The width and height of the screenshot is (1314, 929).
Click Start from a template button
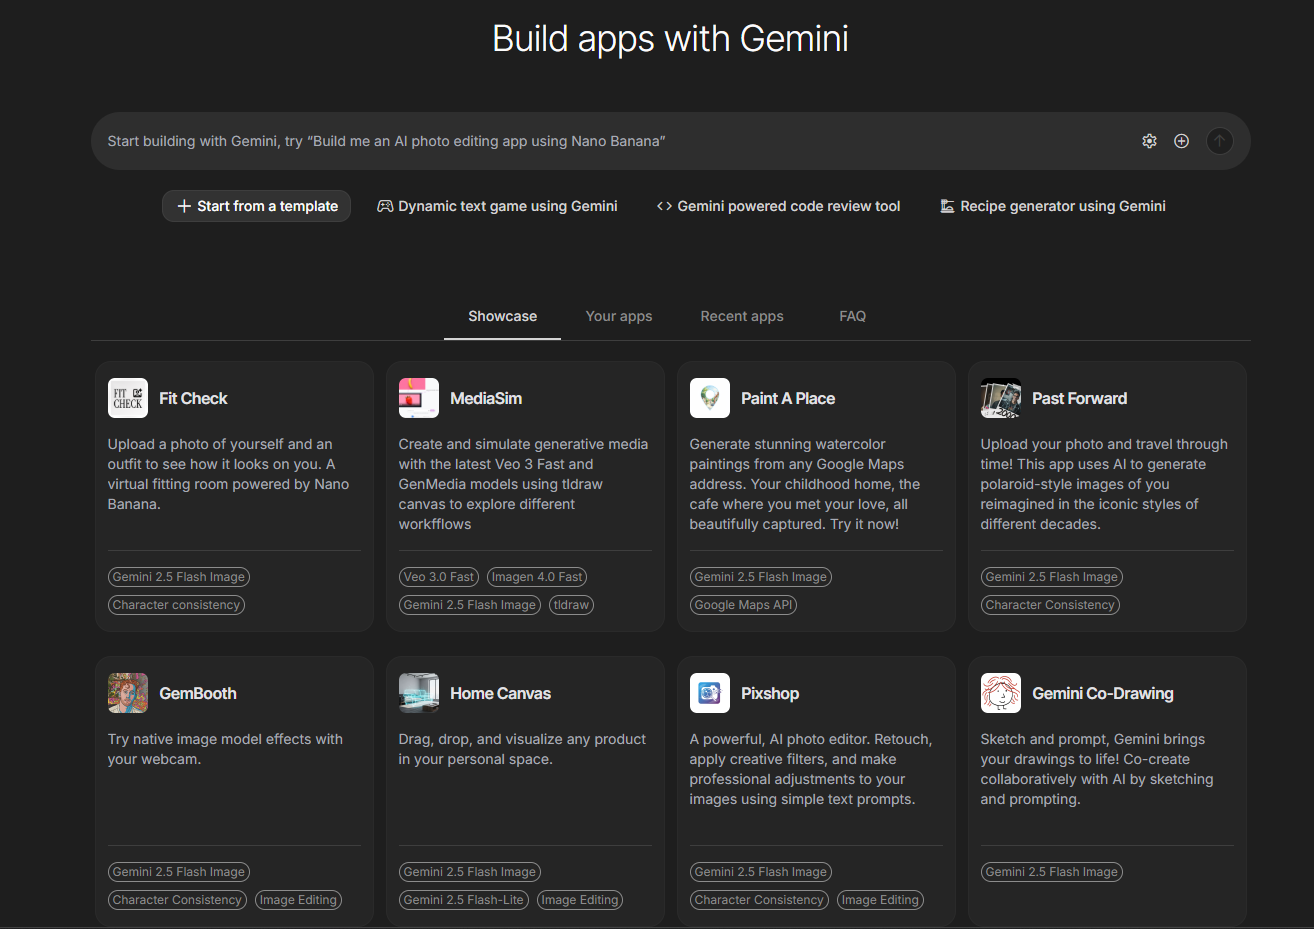[257, 206]
